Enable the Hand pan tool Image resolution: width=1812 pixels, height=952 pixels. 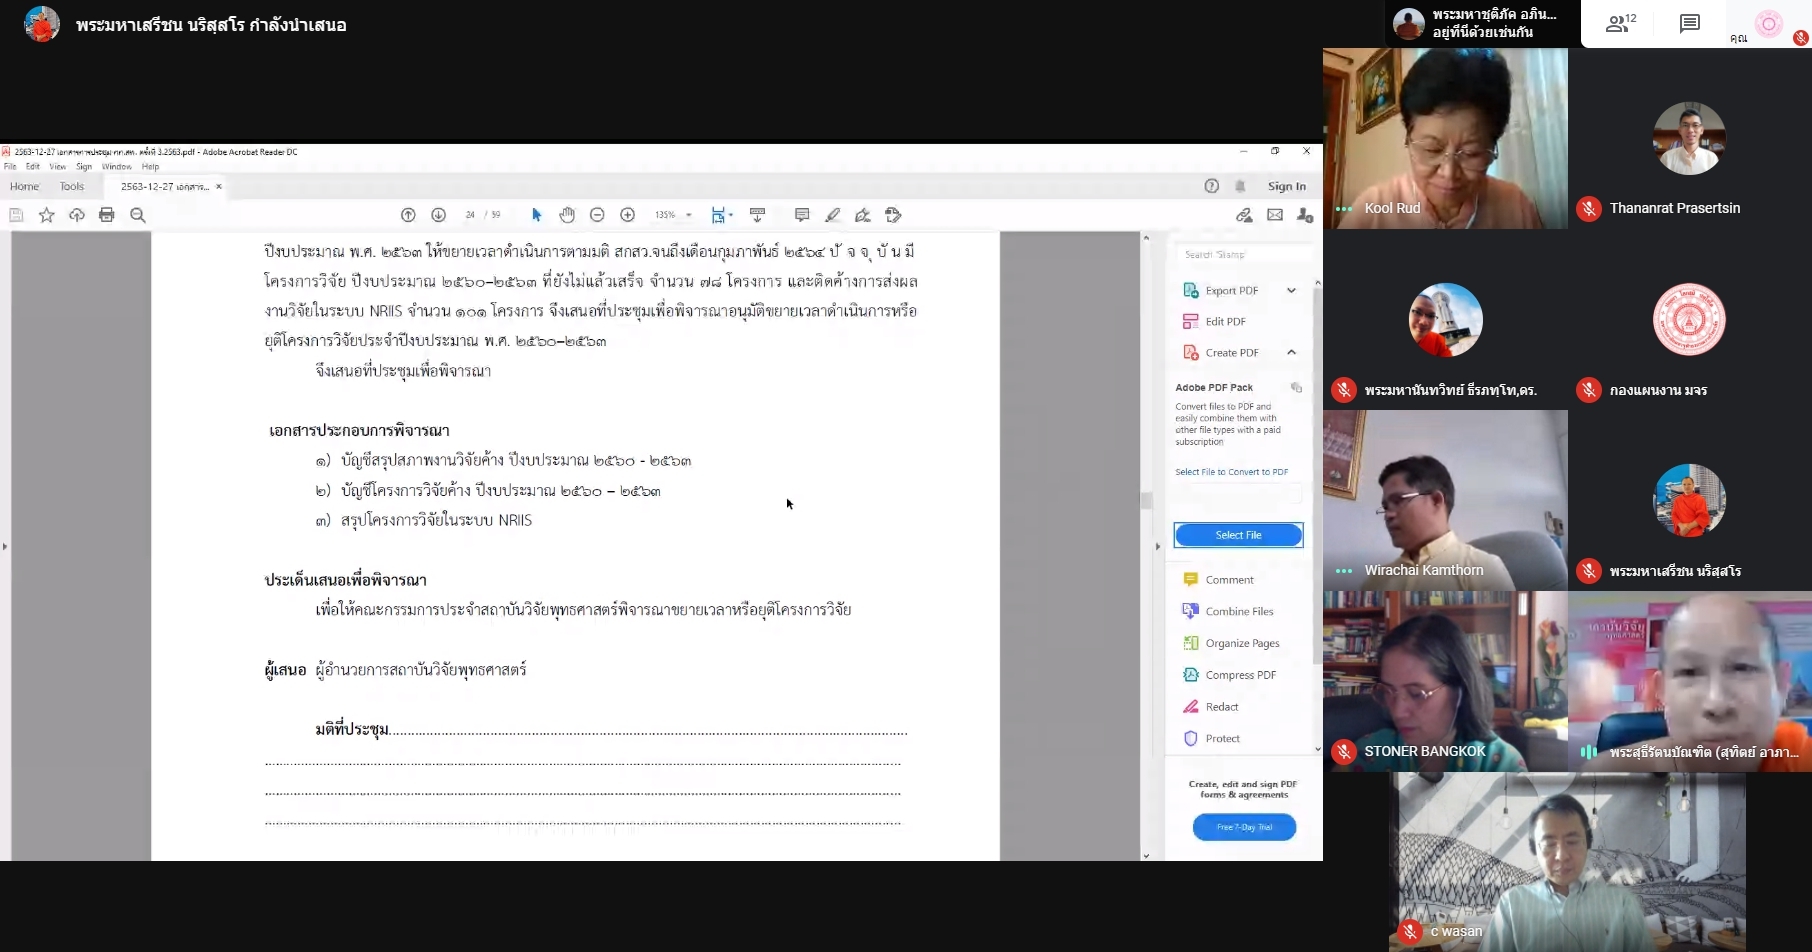click(x=567, y=215)
